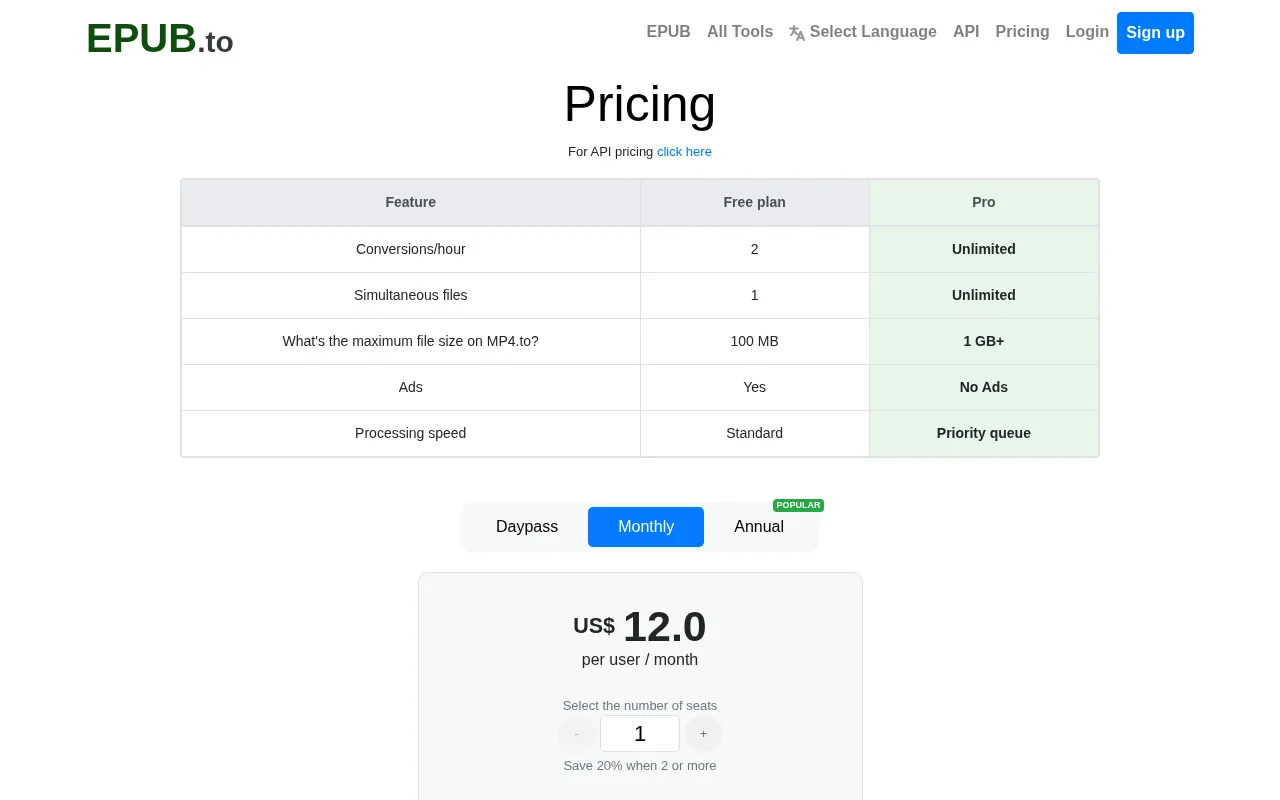Click the maximum file size question cell
1280x800 pixels.
(411, 341)
